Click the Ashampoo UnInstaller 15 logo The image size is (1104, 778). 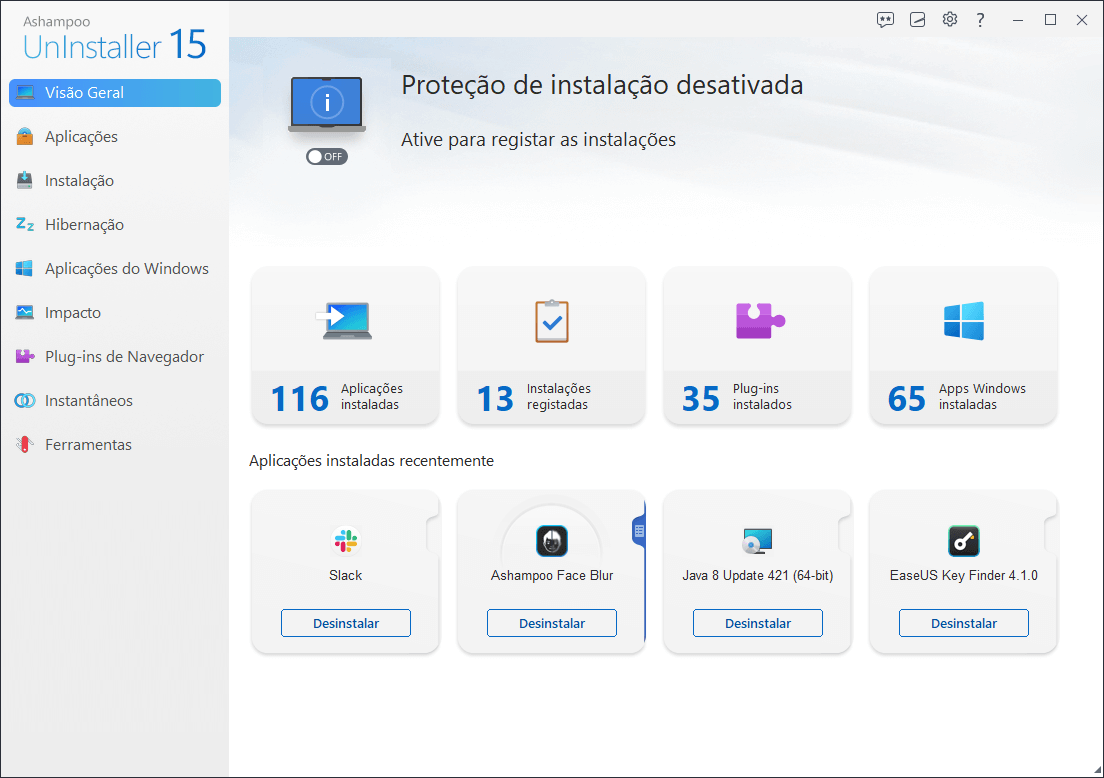(x=114, y=39)
